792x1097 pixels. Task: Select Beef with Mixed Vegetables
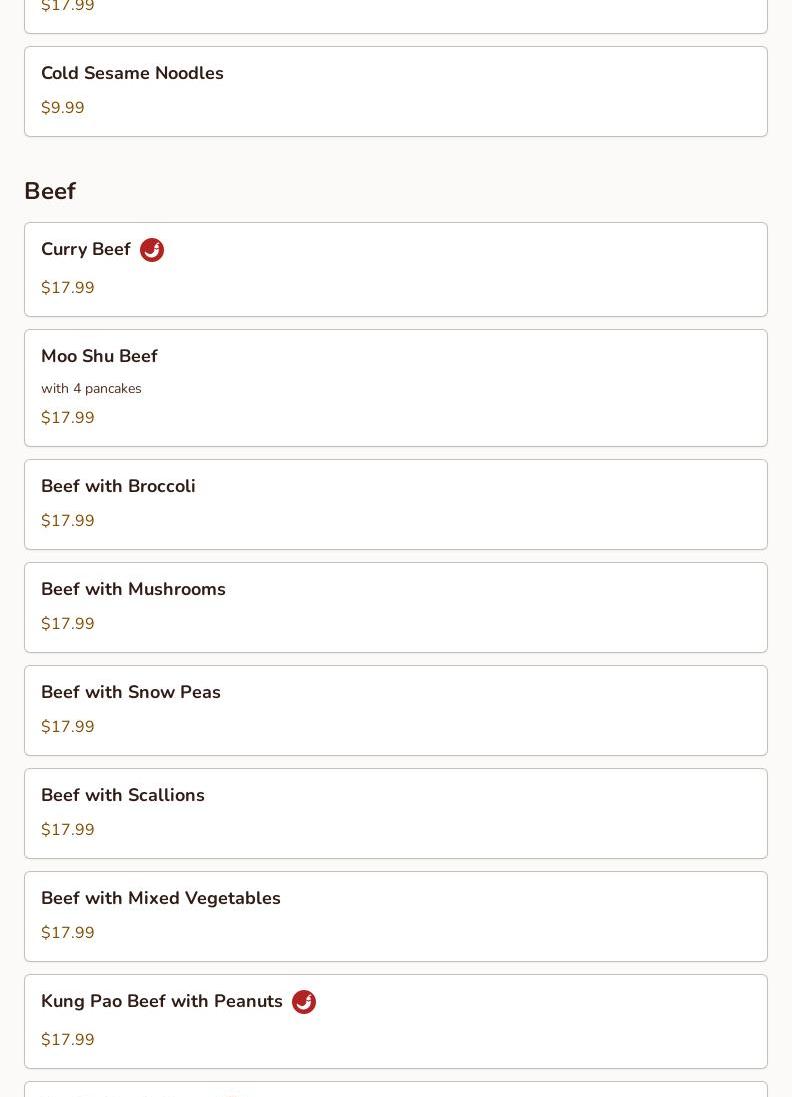(x=161, y=899)
